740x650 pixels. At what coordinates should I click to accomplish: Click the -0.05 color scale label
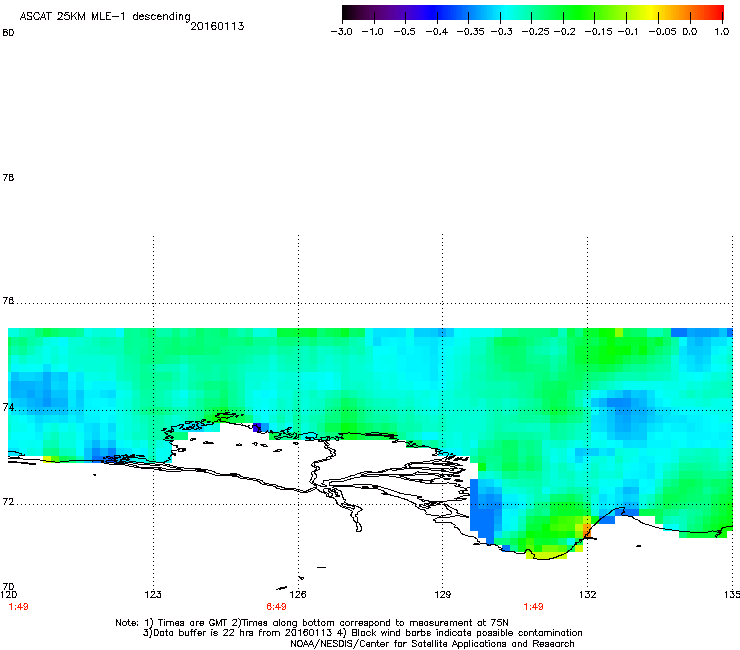[x=662, y=32]
